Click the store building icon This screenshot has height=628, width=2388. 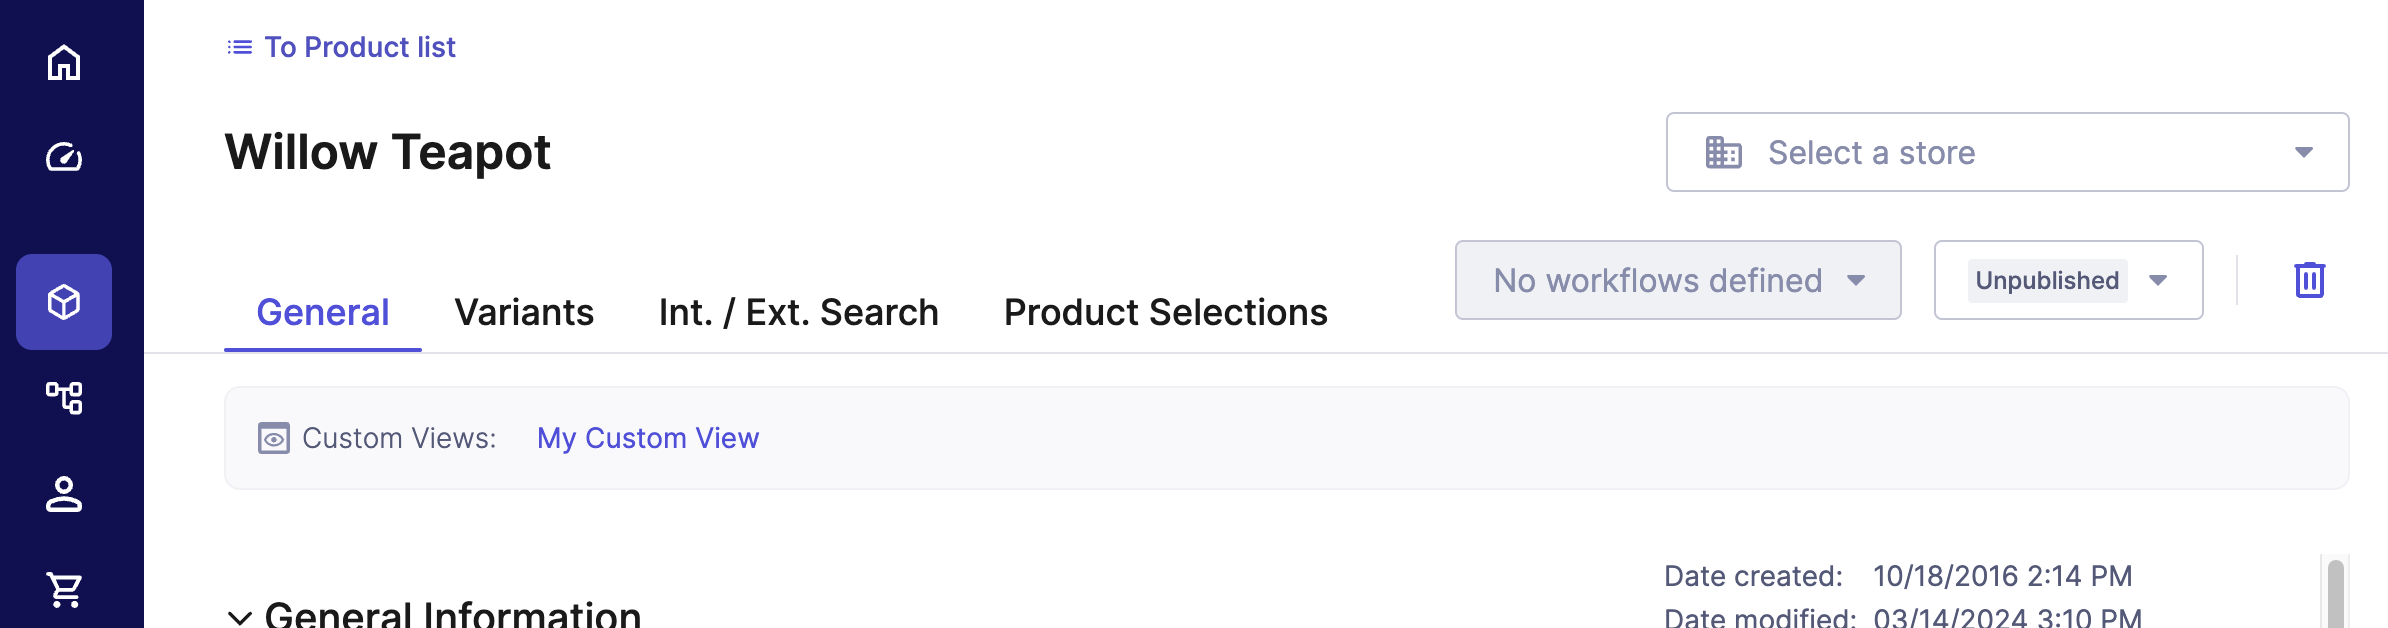tap(1723, 153)
